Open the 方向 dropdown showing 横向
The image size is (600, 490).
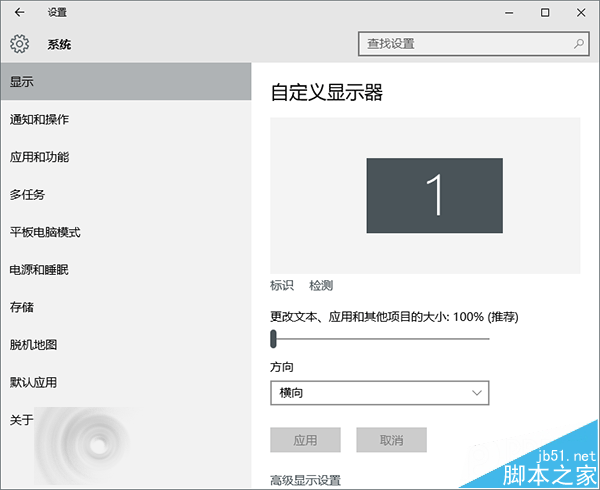point(380,393)
